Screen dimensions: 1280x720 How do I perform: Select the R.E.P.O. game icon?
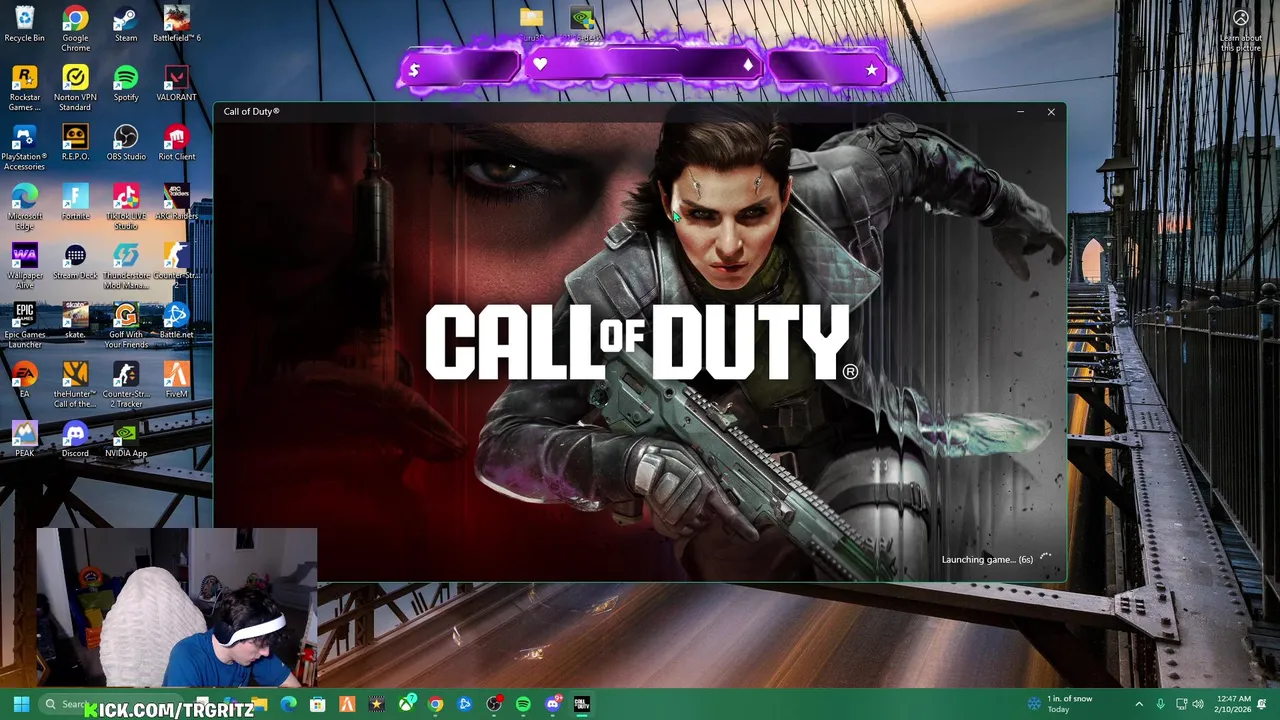click(75, 143)
